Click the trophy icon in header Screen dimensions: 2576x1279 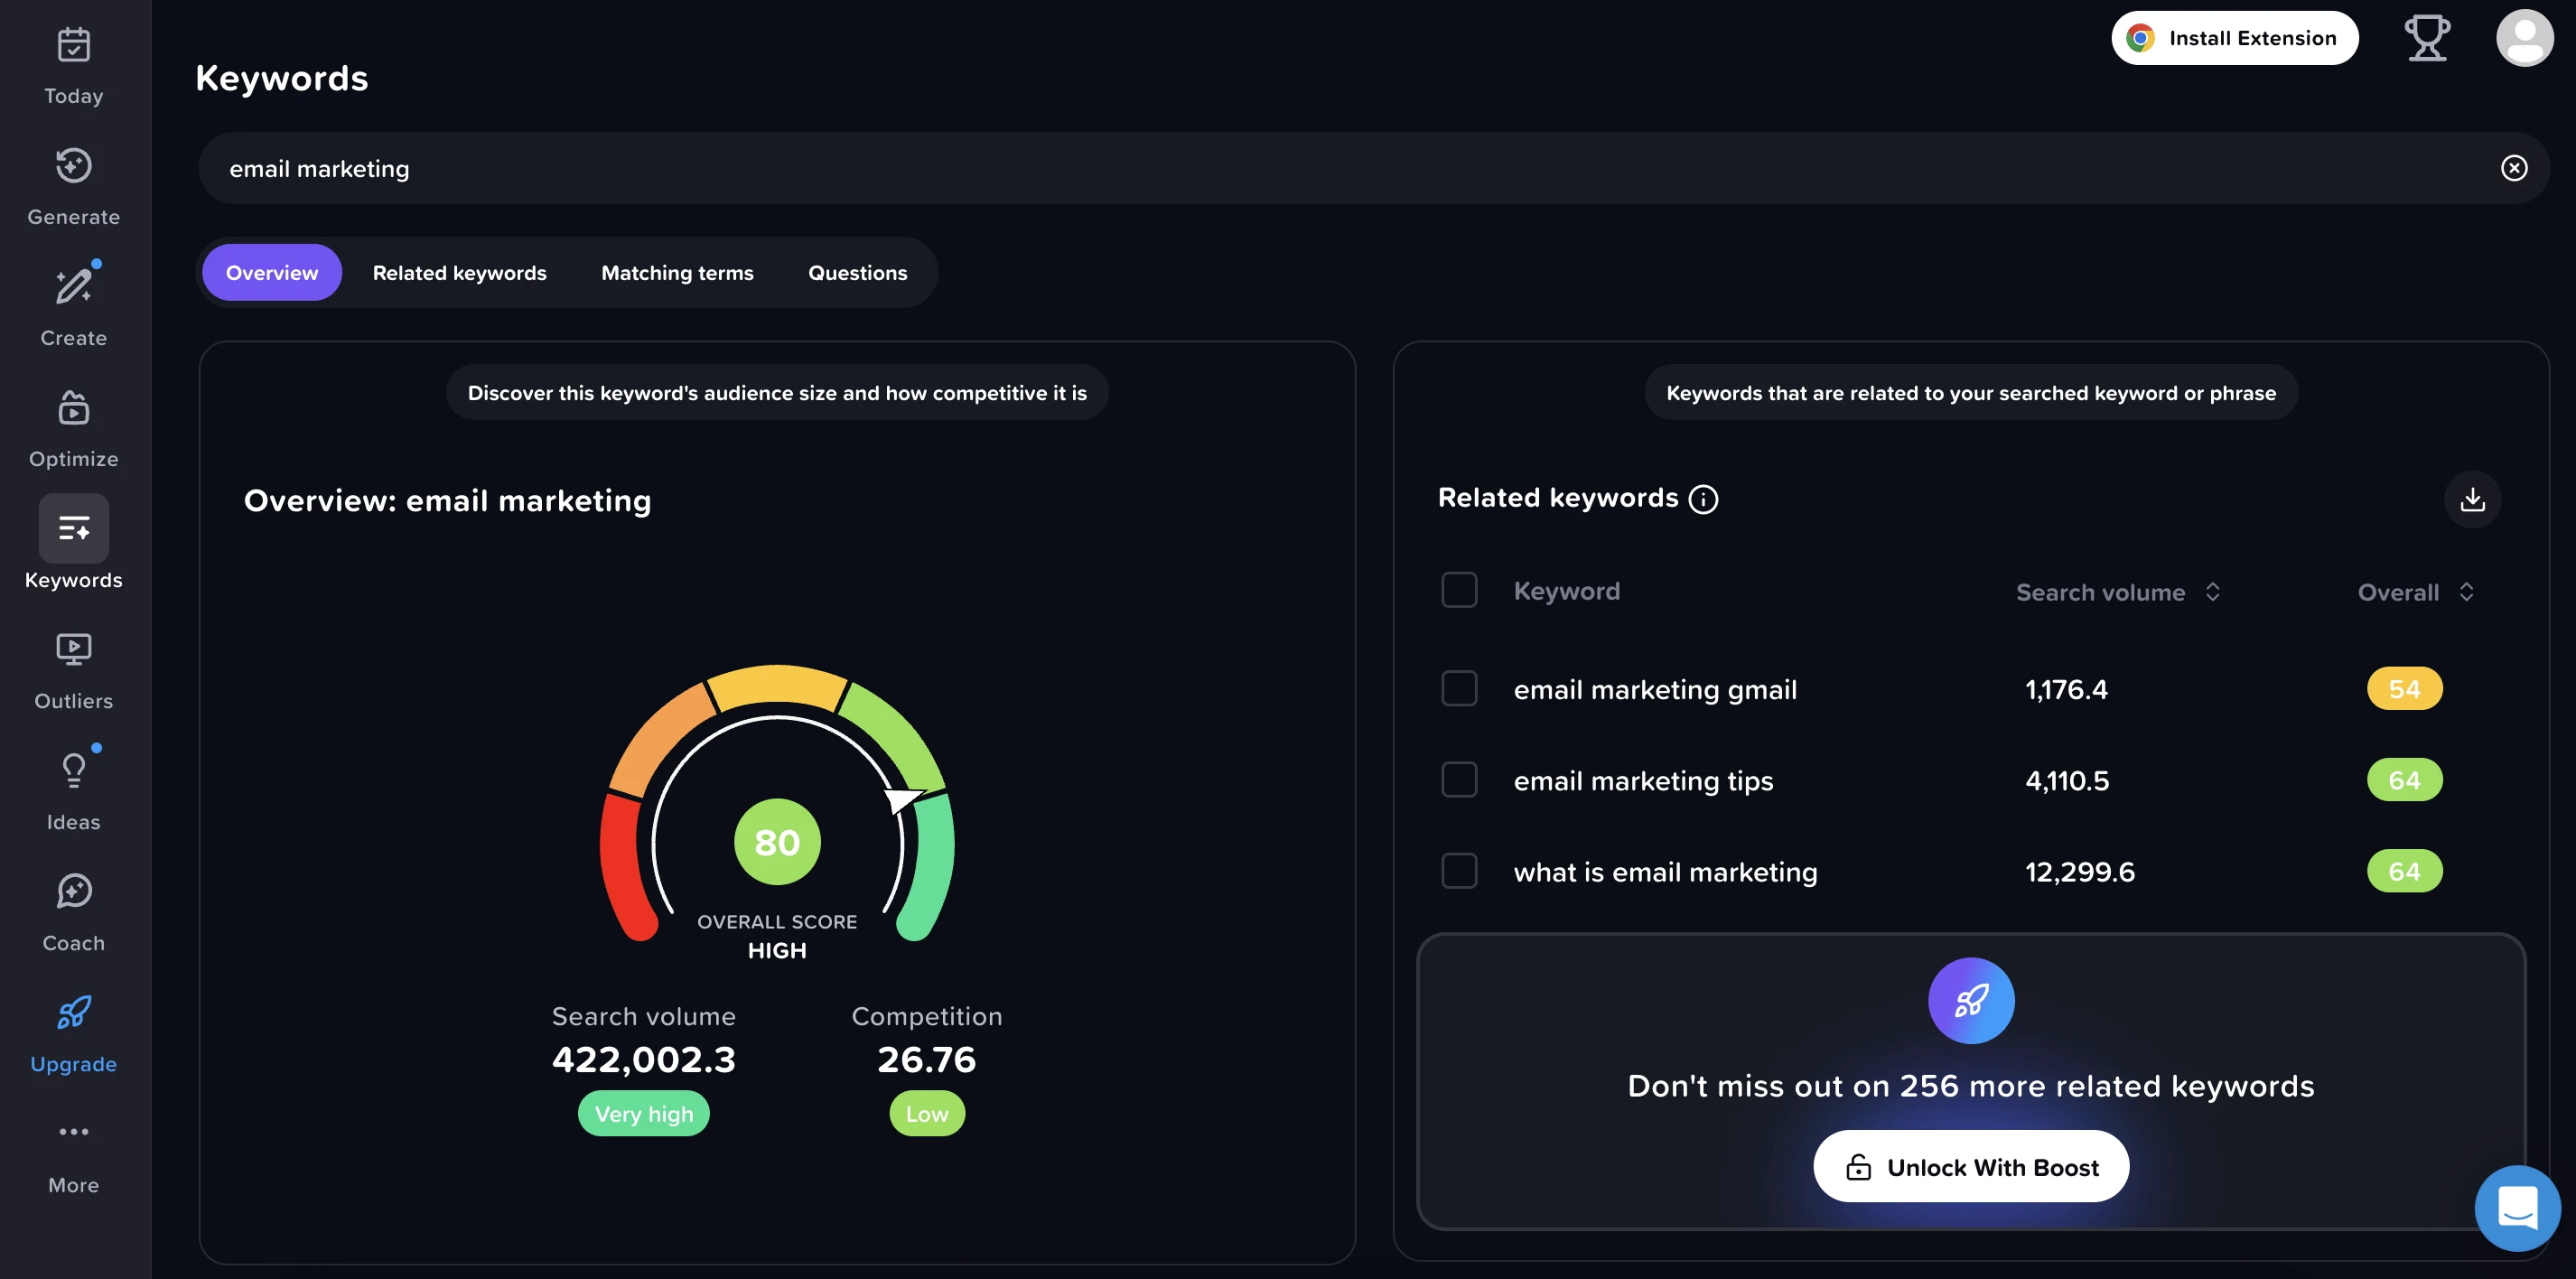(2426, 38)
